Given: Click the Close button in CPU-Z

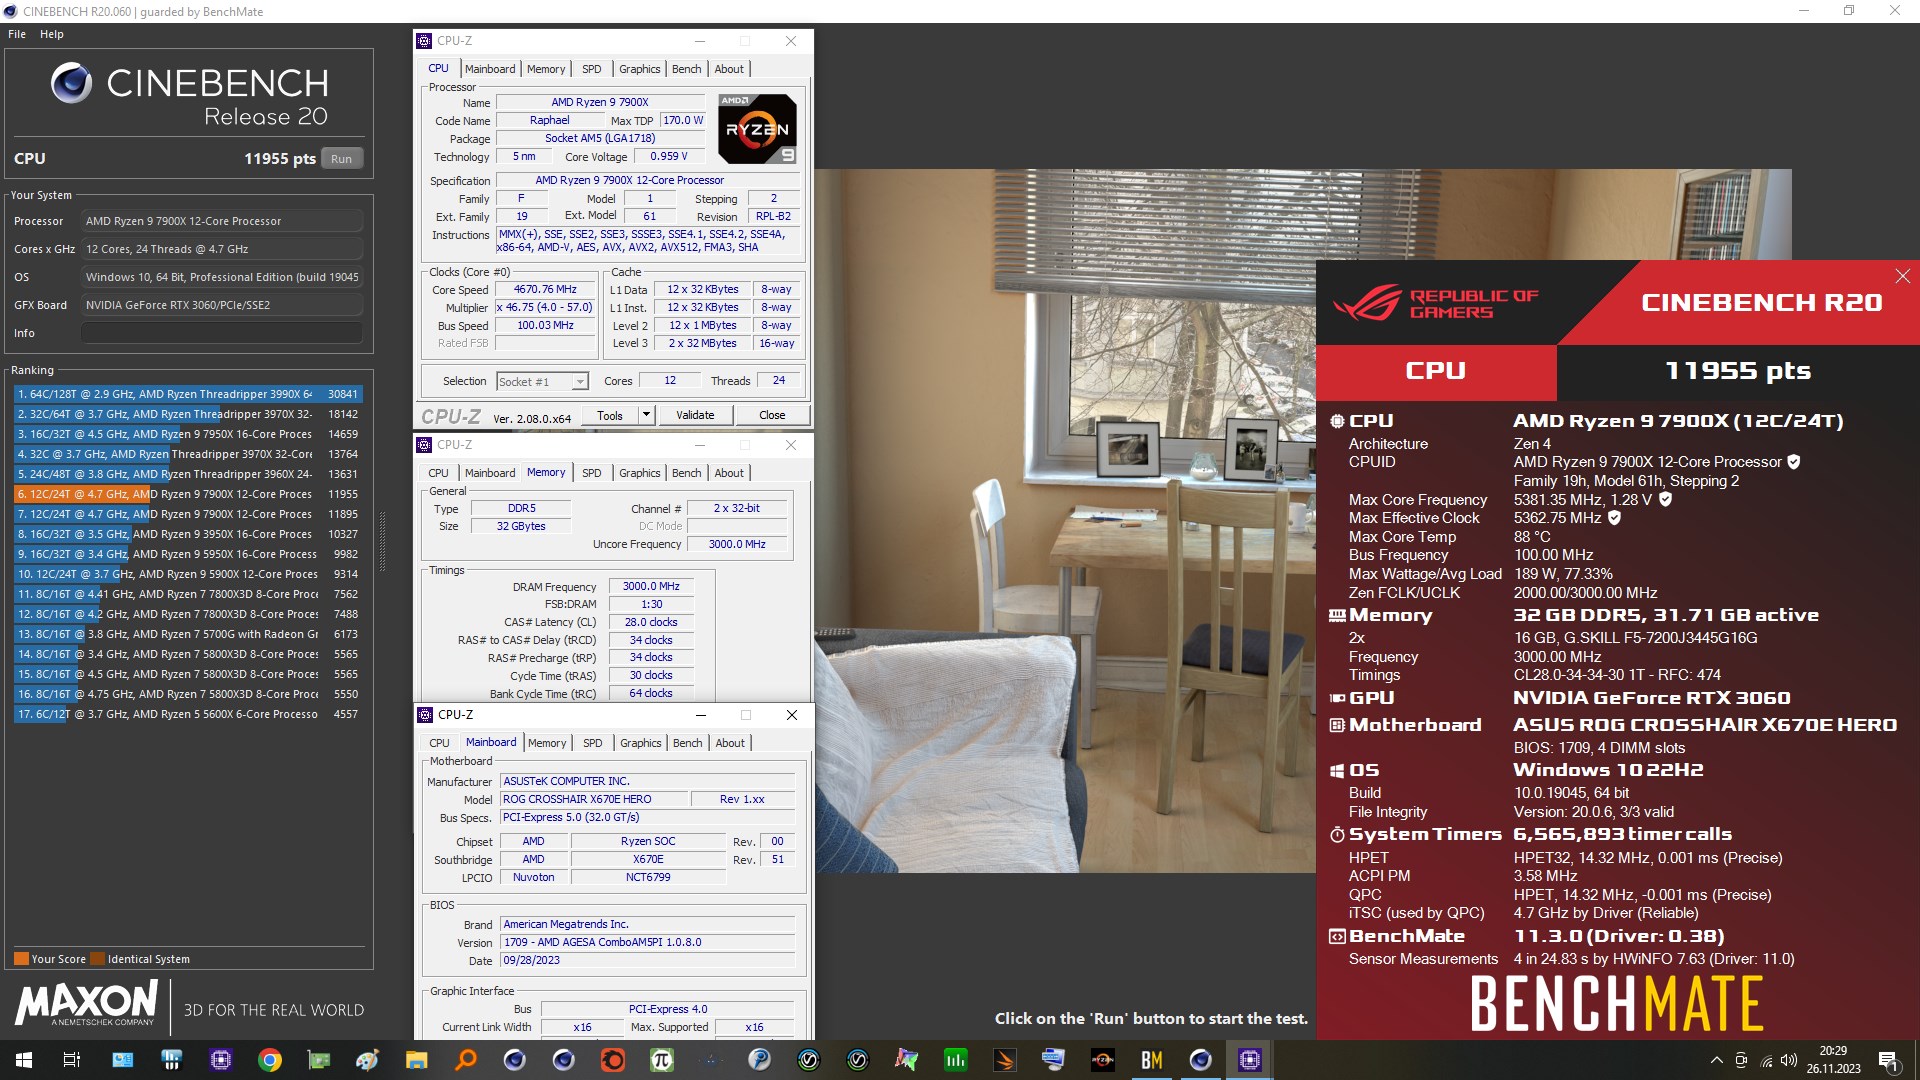Looking at the screenshot, I should (x=772, y=416).
